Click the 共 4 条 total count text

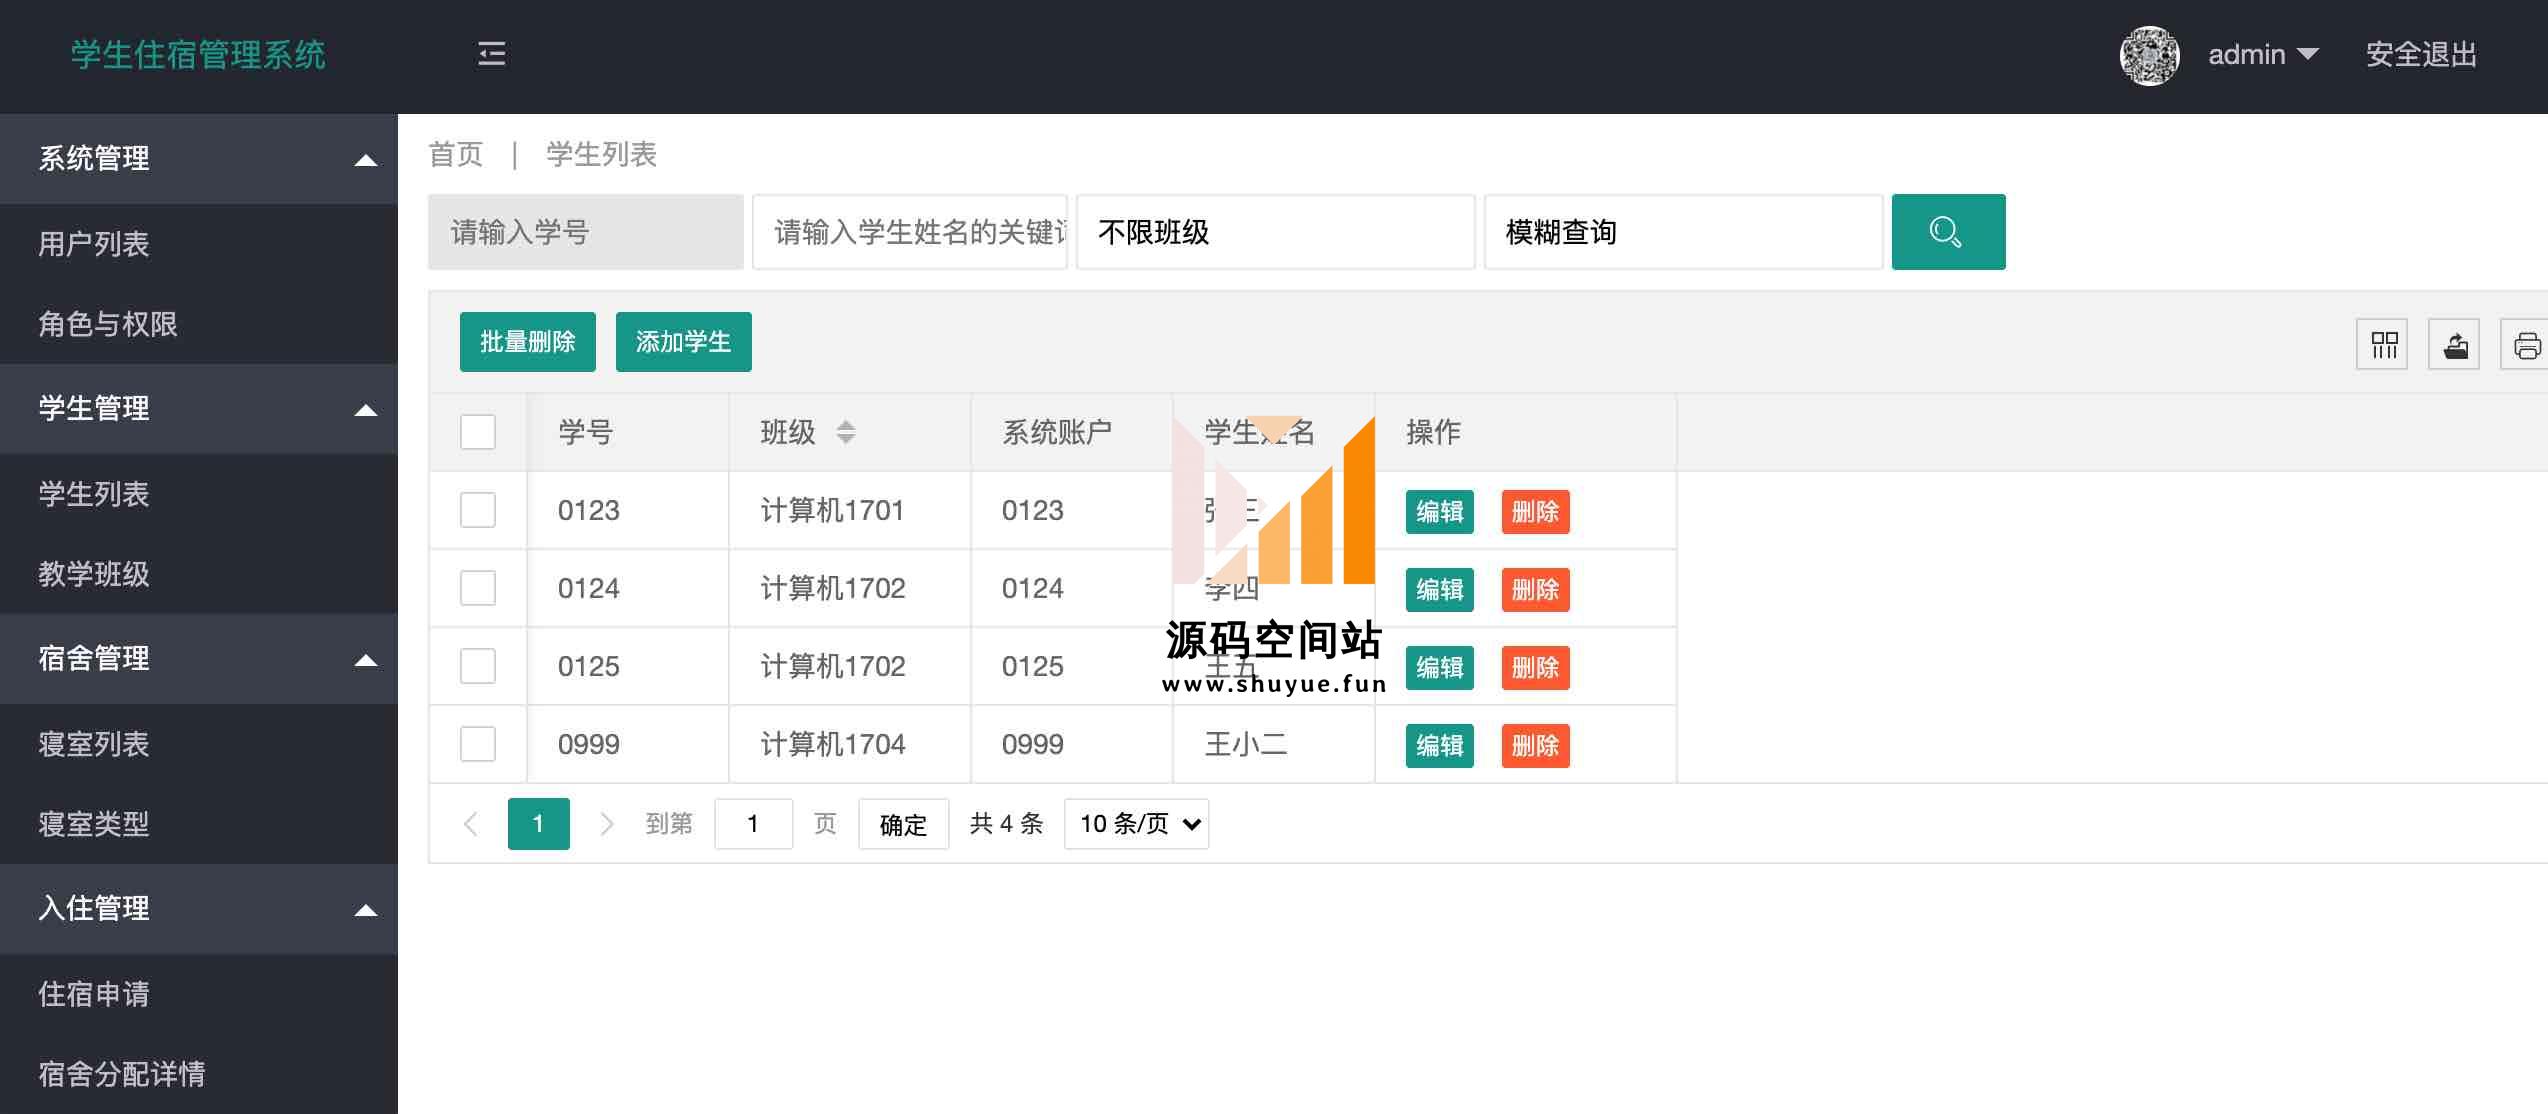[1006, 824]
